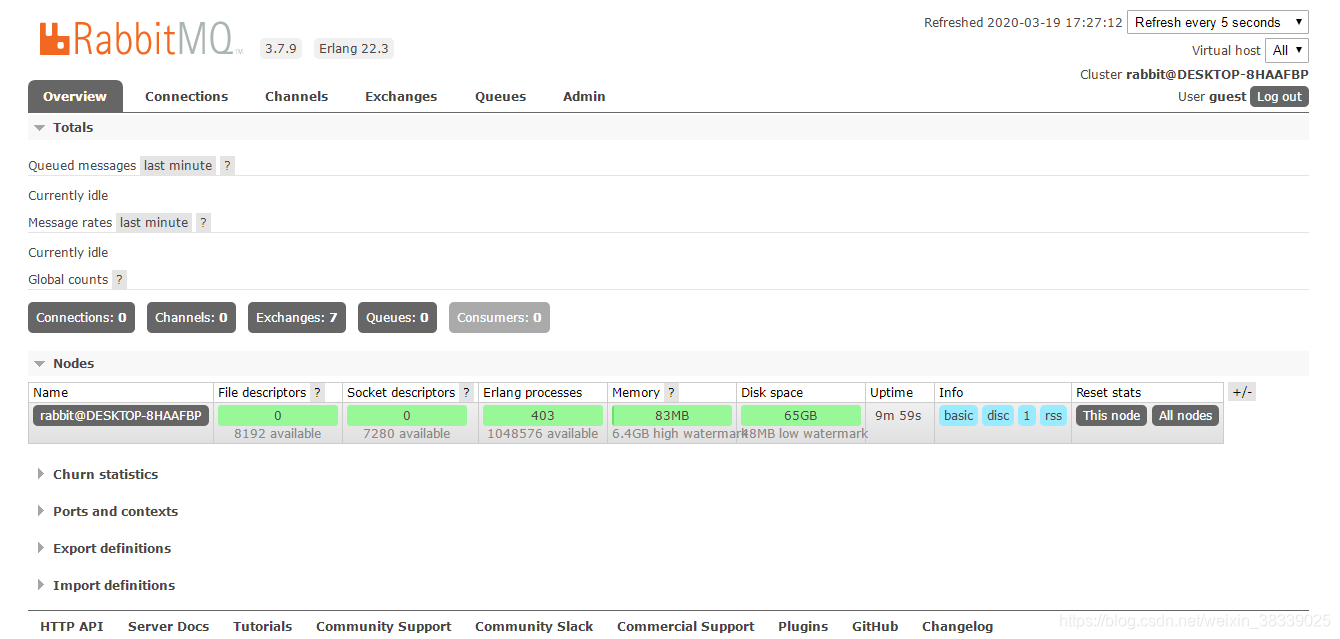Image resolution: width=1340 pixels, height=639 pixels.
Task: Open help for Global counts
Action: pos(119,280)
